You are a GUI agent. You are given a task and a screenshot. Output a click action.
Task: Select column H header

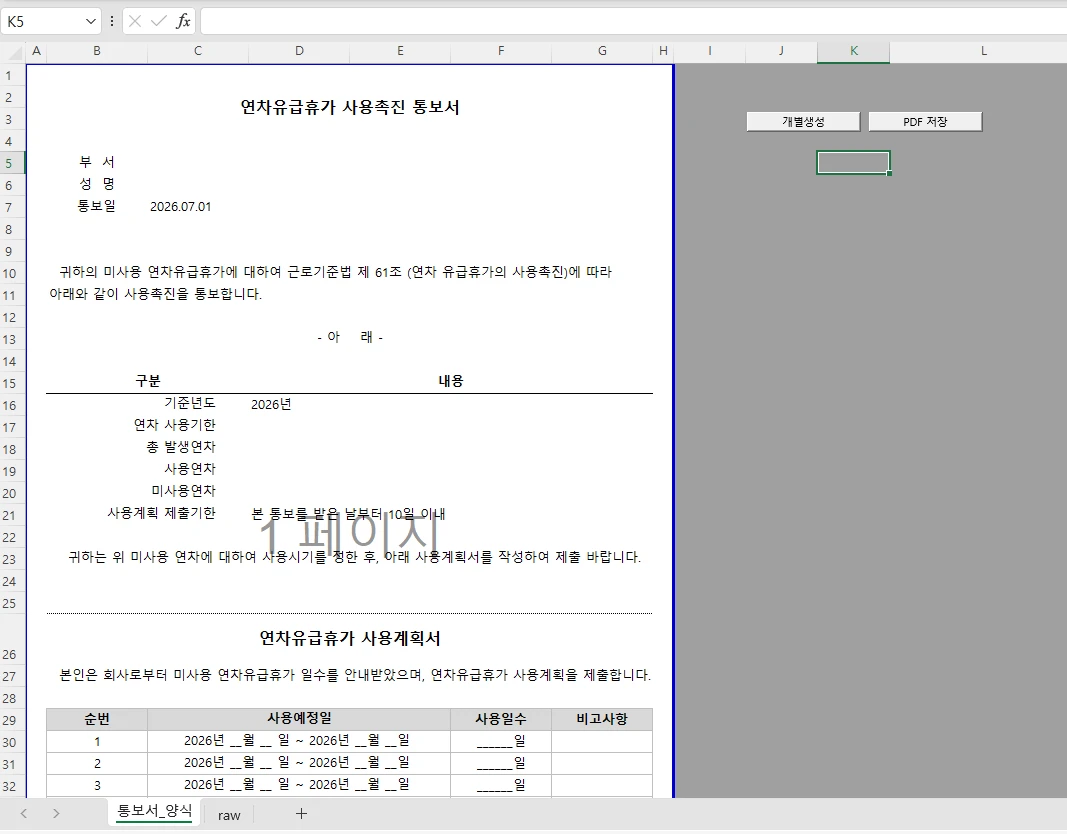tap(663, 51)
